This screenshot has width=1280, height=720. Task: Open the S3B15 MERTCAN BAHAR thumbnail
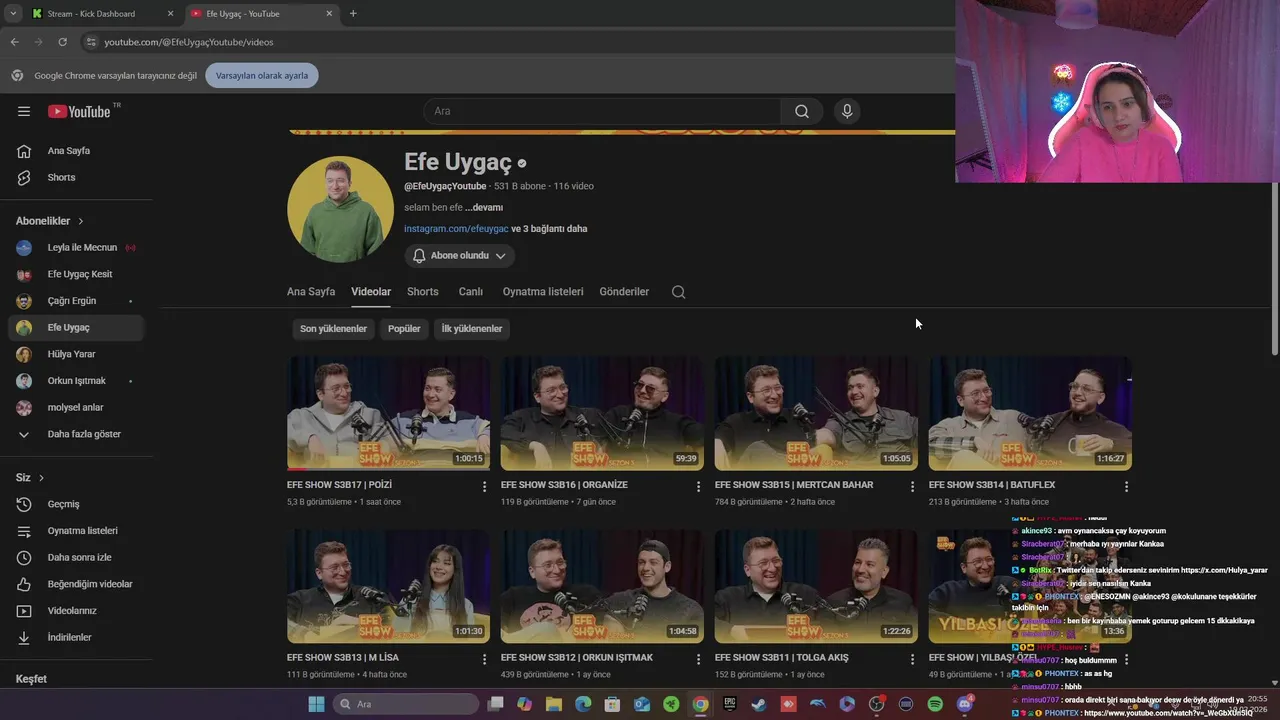tap(816, 413)
